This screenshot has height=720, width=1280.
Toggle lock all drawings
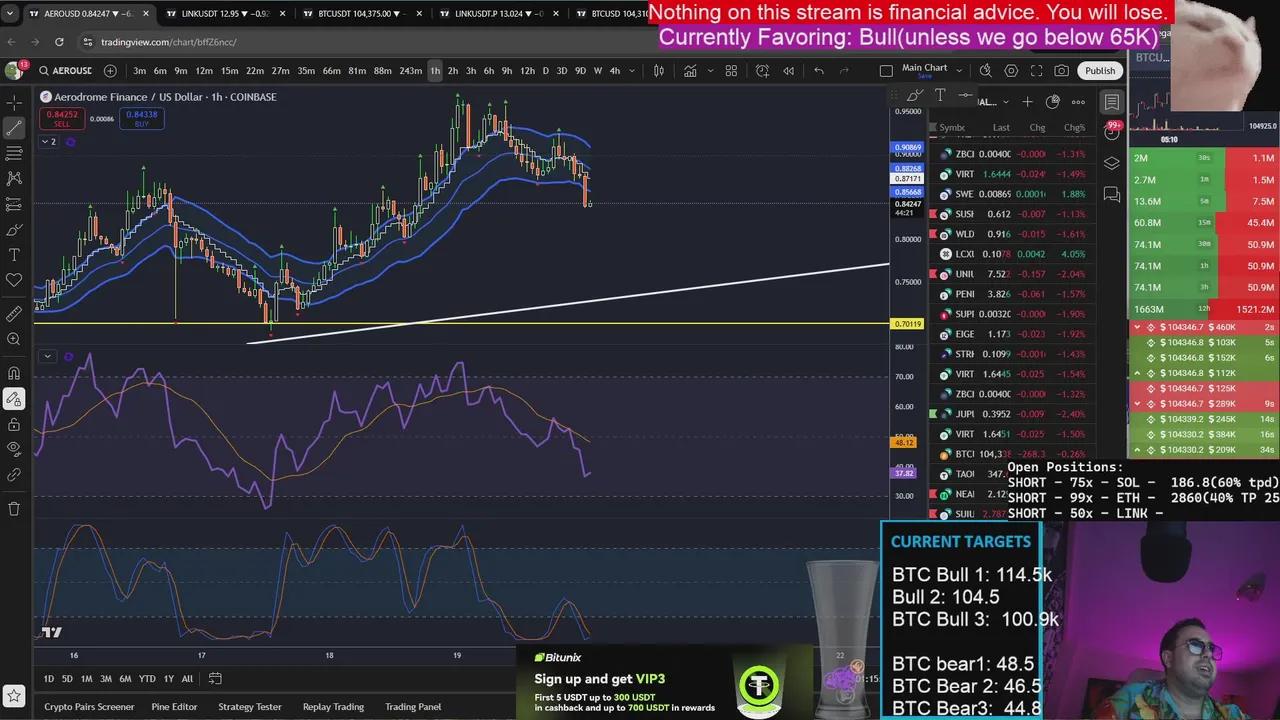click(x=14, y=424)
